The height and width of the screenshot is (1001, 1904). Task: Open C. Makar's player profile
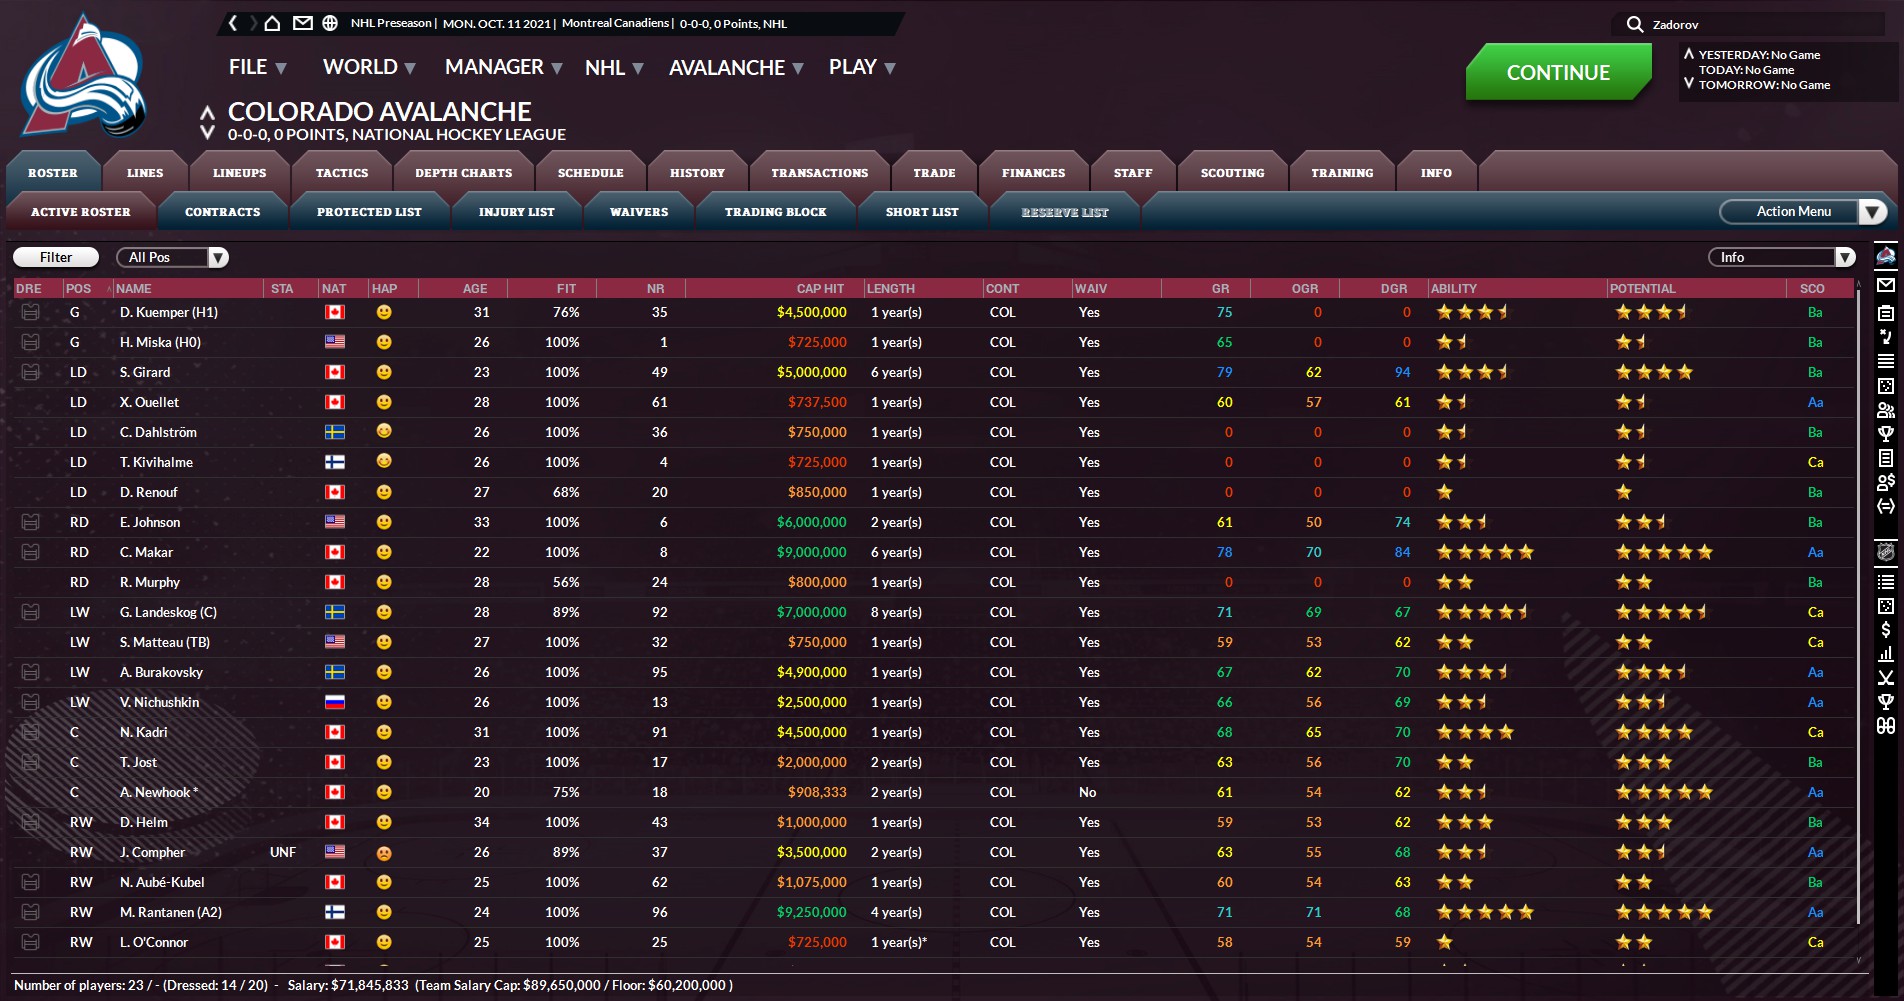146,552
